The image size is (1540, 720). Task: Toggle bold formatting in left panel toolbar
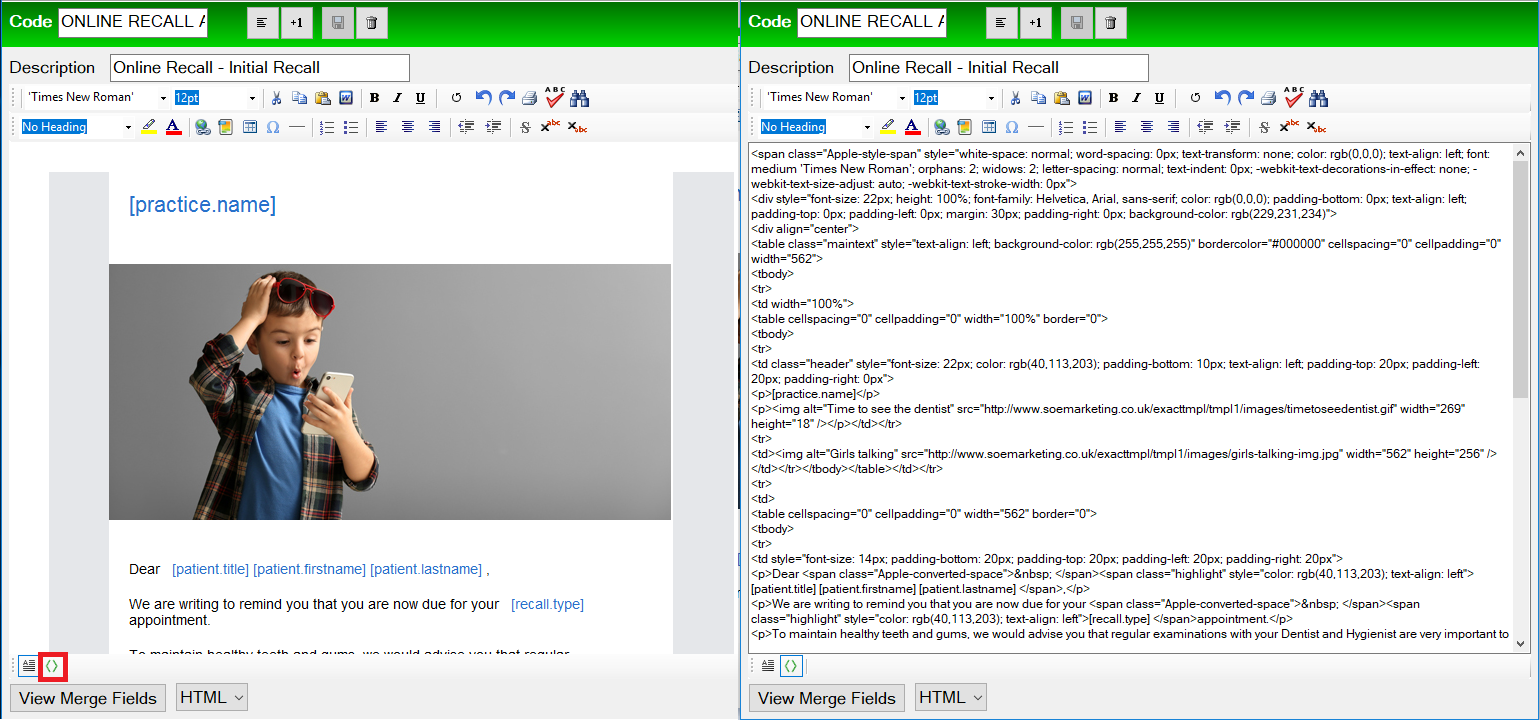(374, 98)
